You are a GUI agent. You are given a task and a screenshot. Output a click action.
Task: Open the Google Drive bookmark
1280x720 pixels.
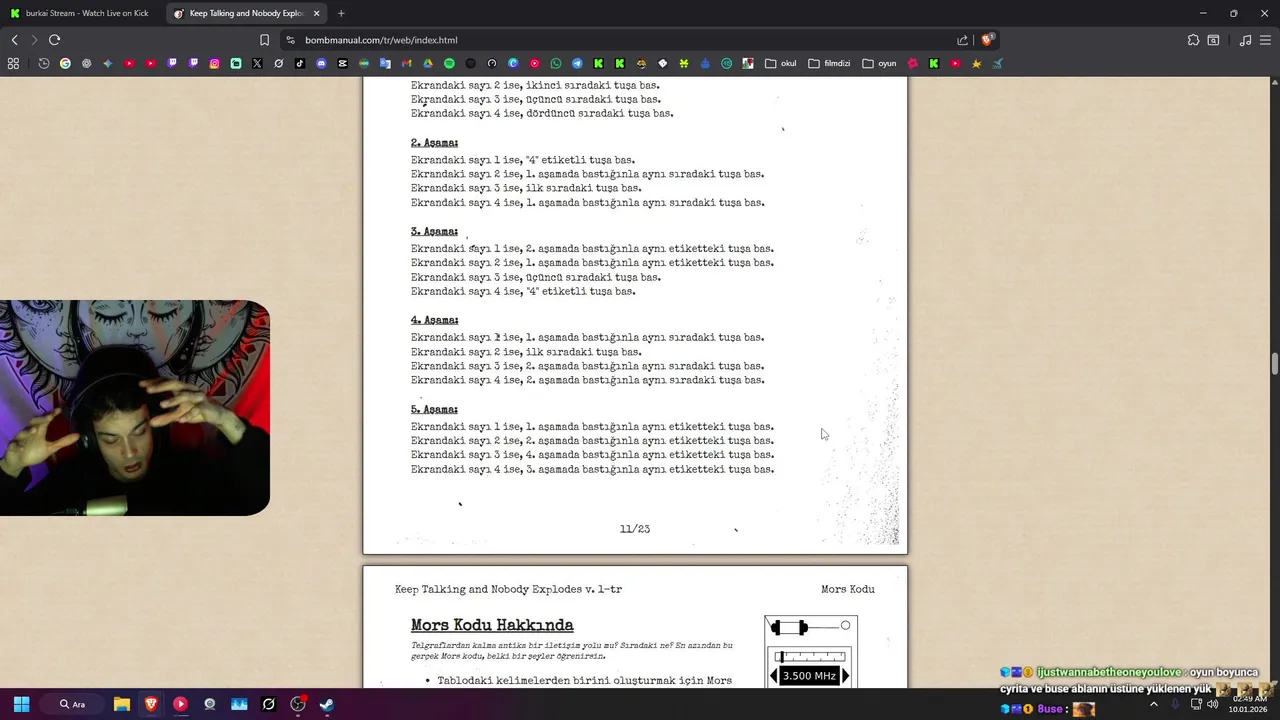pos(428,63)
